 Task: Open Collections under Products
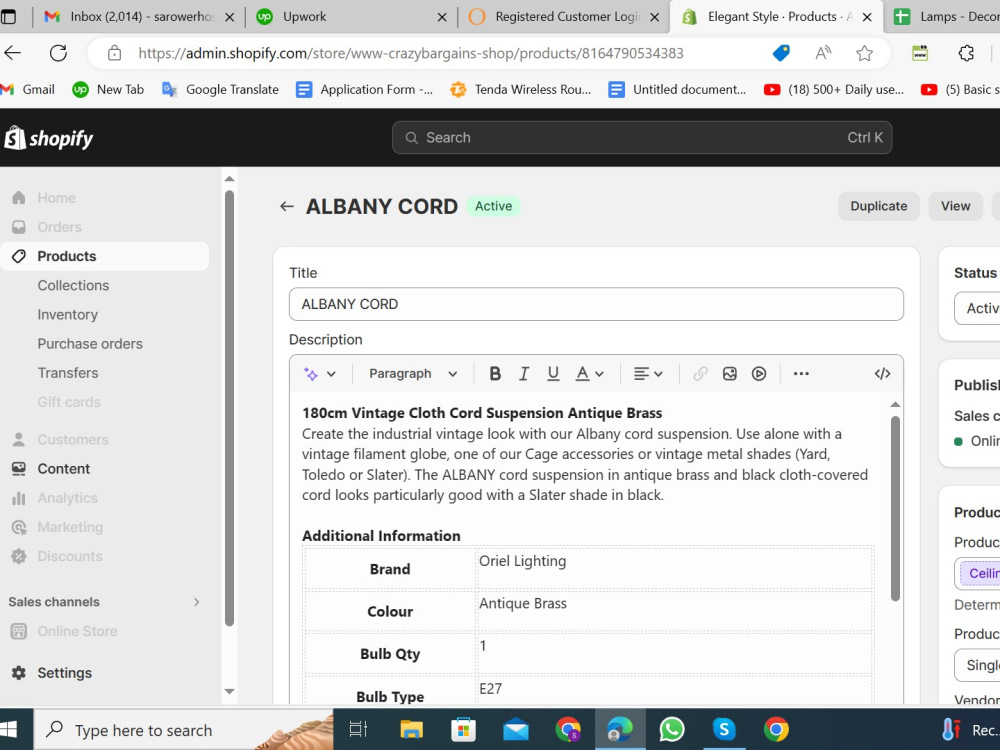point(73,286)
